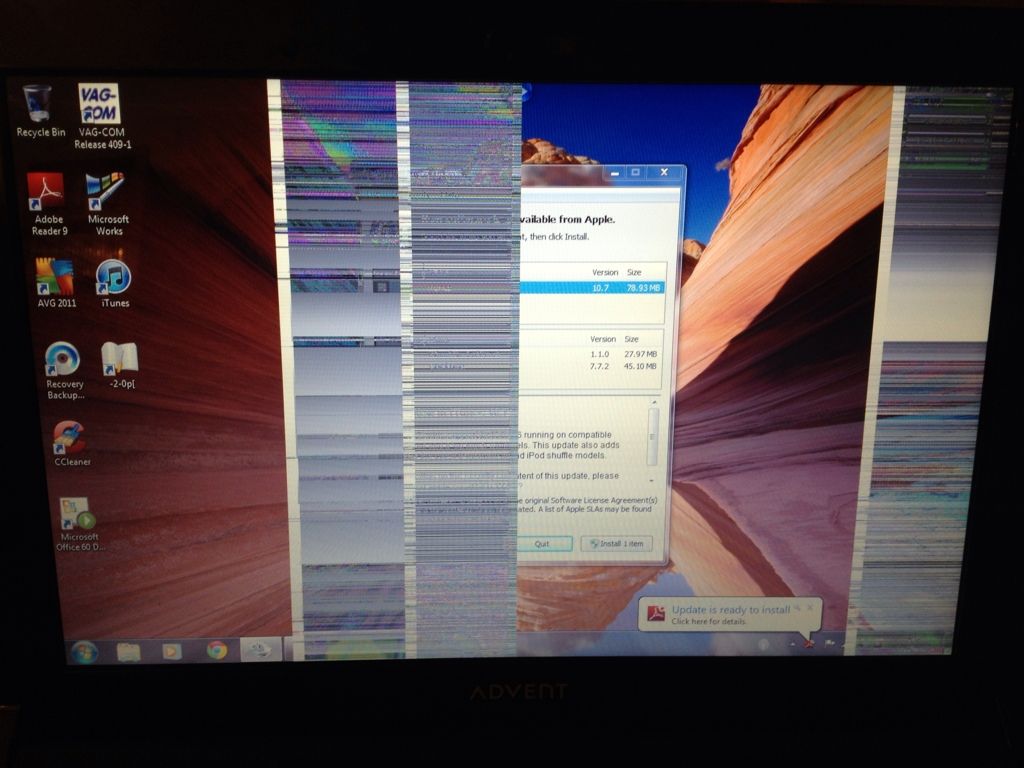
Task: Click the Size column header in upper list
Action: (x=634, y=272)
